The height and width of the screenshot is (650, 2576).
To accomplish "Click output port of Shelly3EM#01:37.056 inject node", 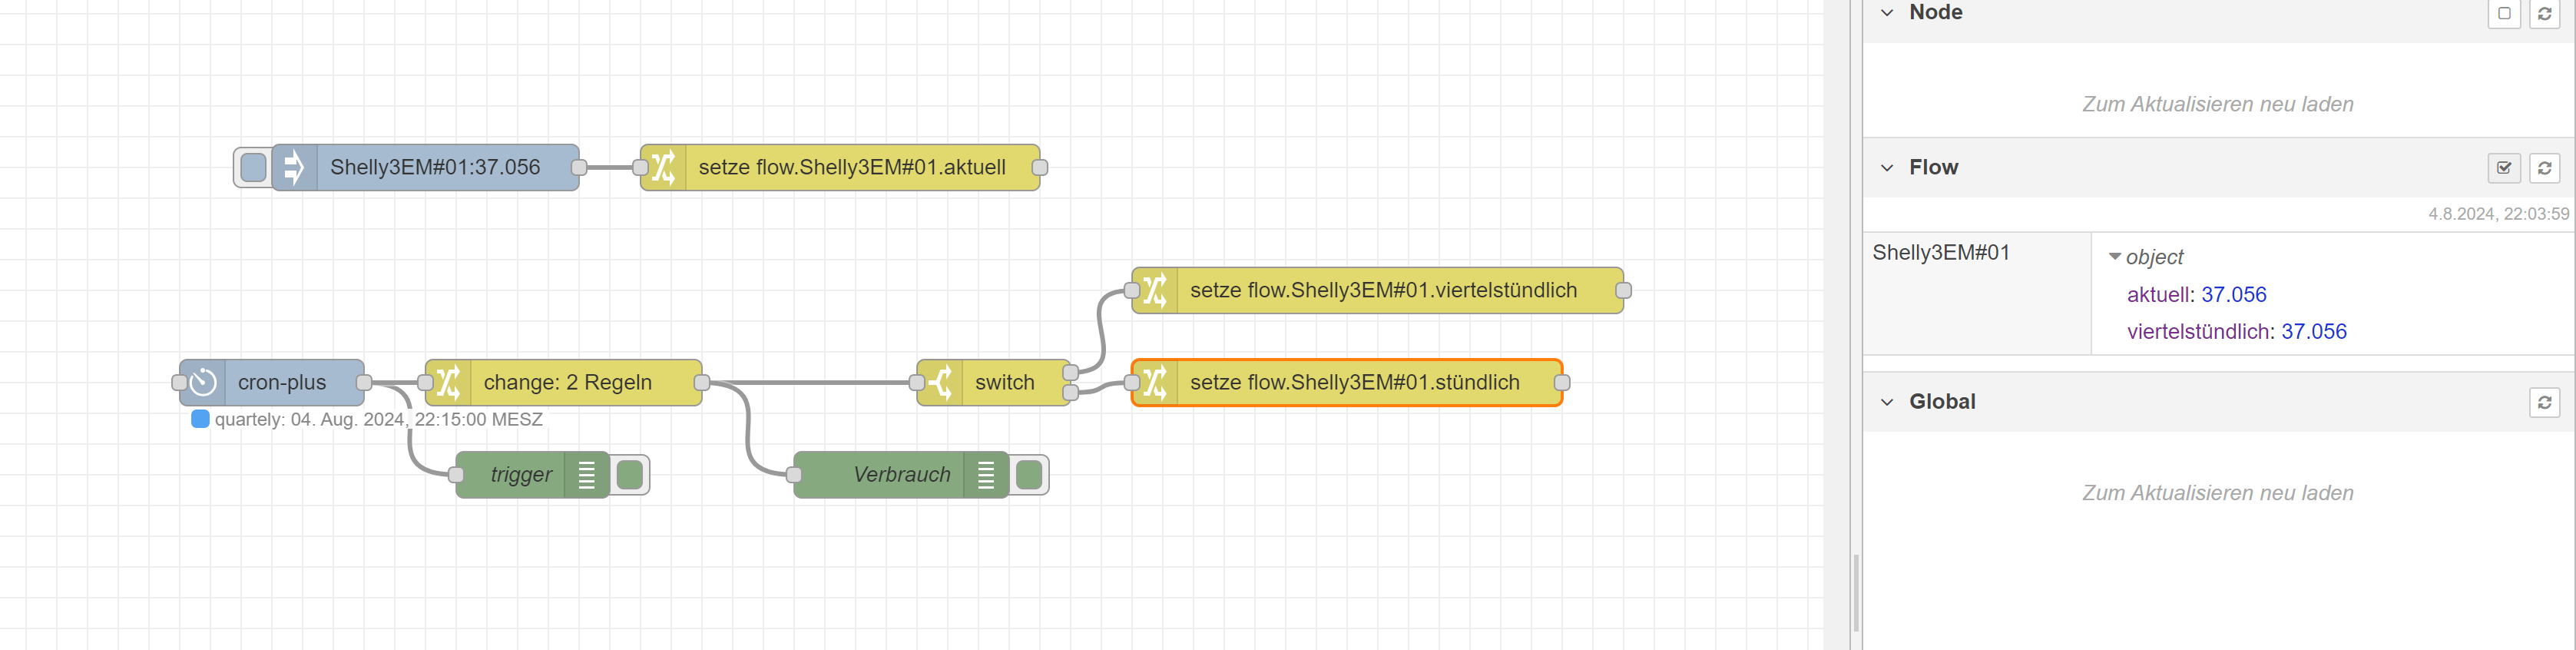I will pos(579,167).
